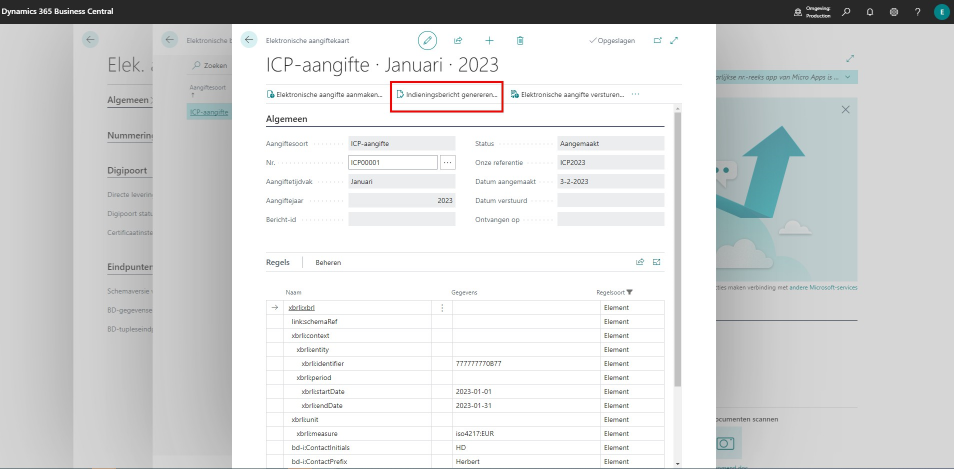Open the xbrli:xbrl row link
This screenshot has width=954, height=469.
301,308
